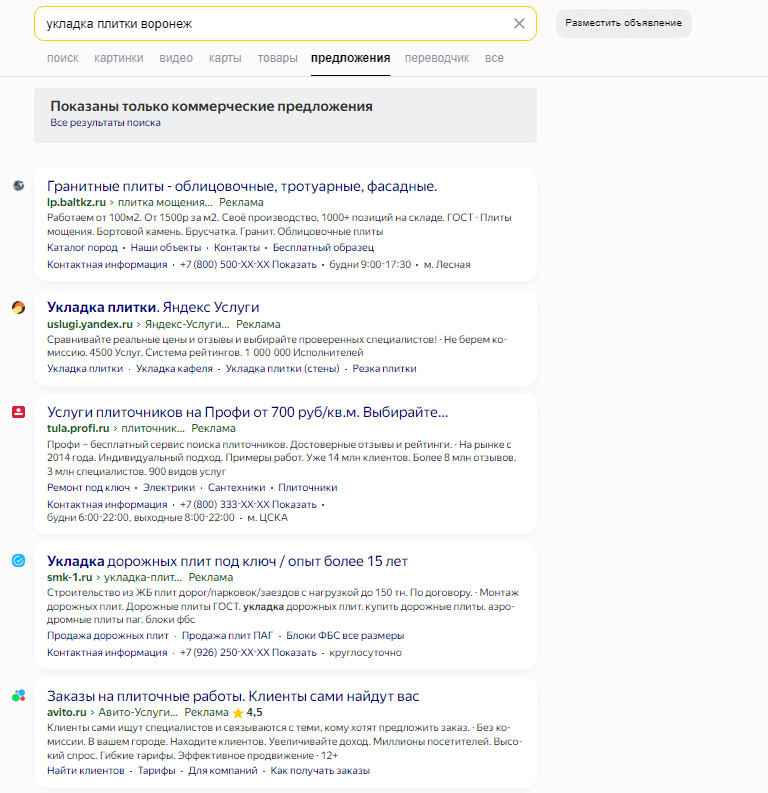This screenshot has height=793, width=768.
Task: Click the Yandex Uslugi favicon
Action: click(19, 307)
